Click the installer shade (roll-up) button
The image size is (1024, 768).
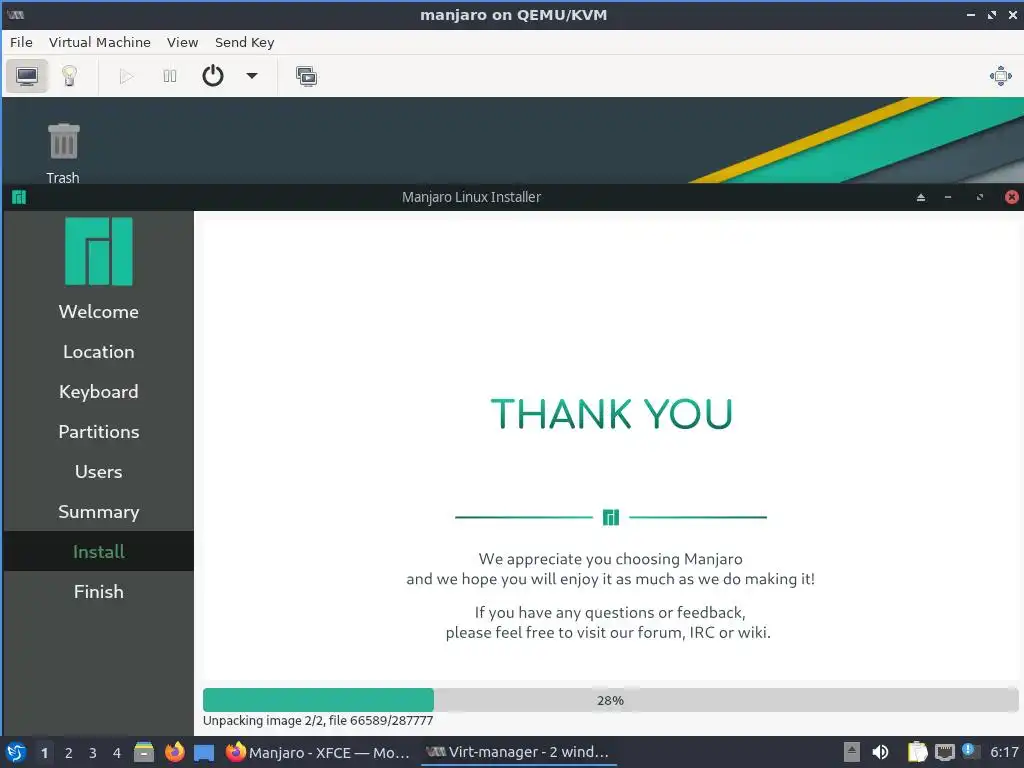pos(921,197)
